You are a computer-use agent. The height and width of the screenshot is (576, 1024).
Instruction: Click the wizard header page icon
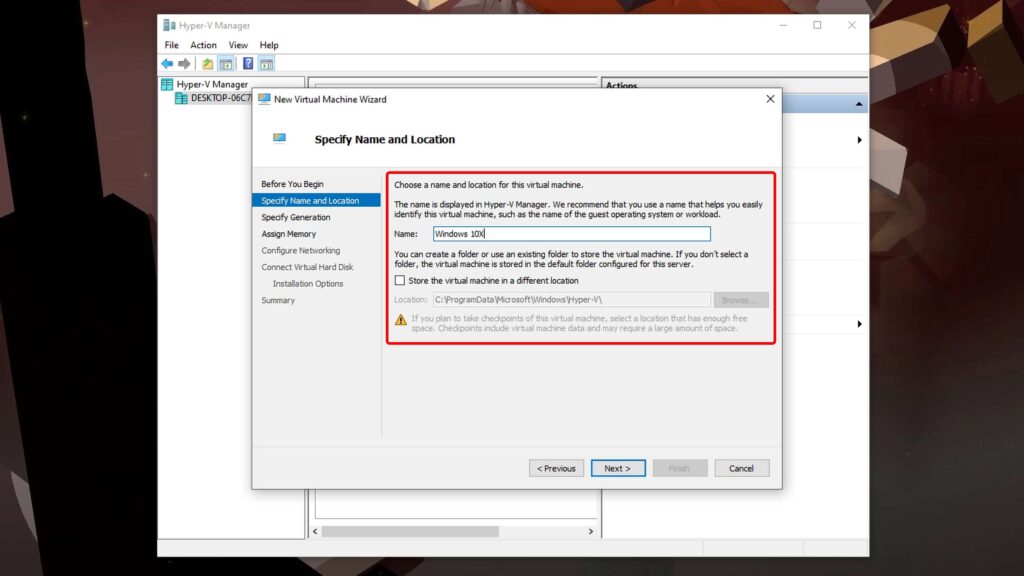pyautogui.click(x=280, y=138)
